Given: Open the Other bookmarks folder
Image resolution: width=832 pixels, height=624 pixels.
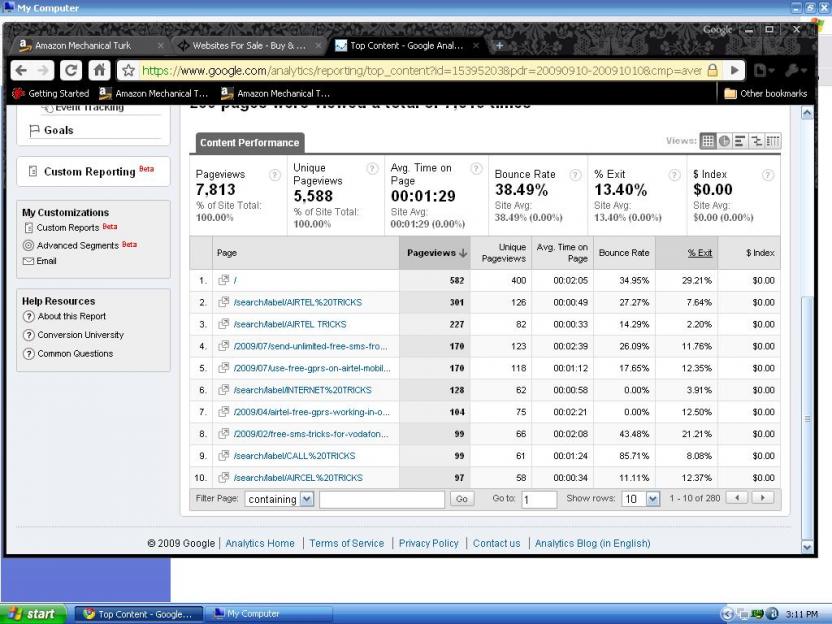Looking at the screenshot, I should [765, 94].
